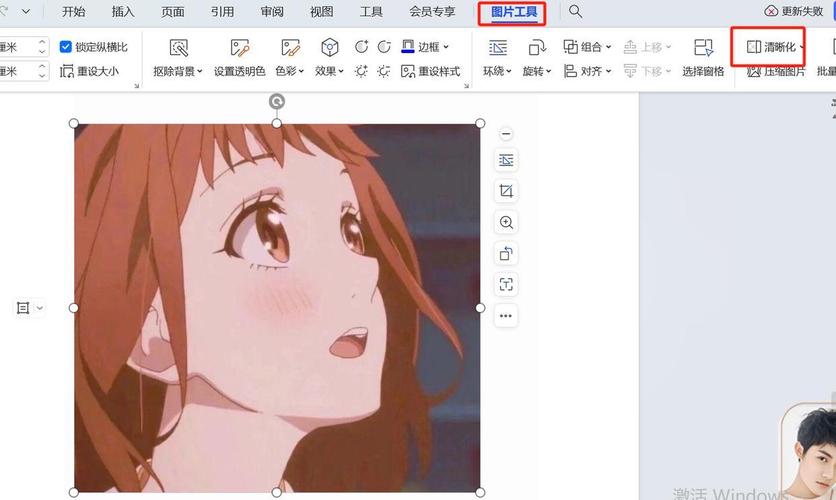Open the 对齐 align dropdown

587,71
